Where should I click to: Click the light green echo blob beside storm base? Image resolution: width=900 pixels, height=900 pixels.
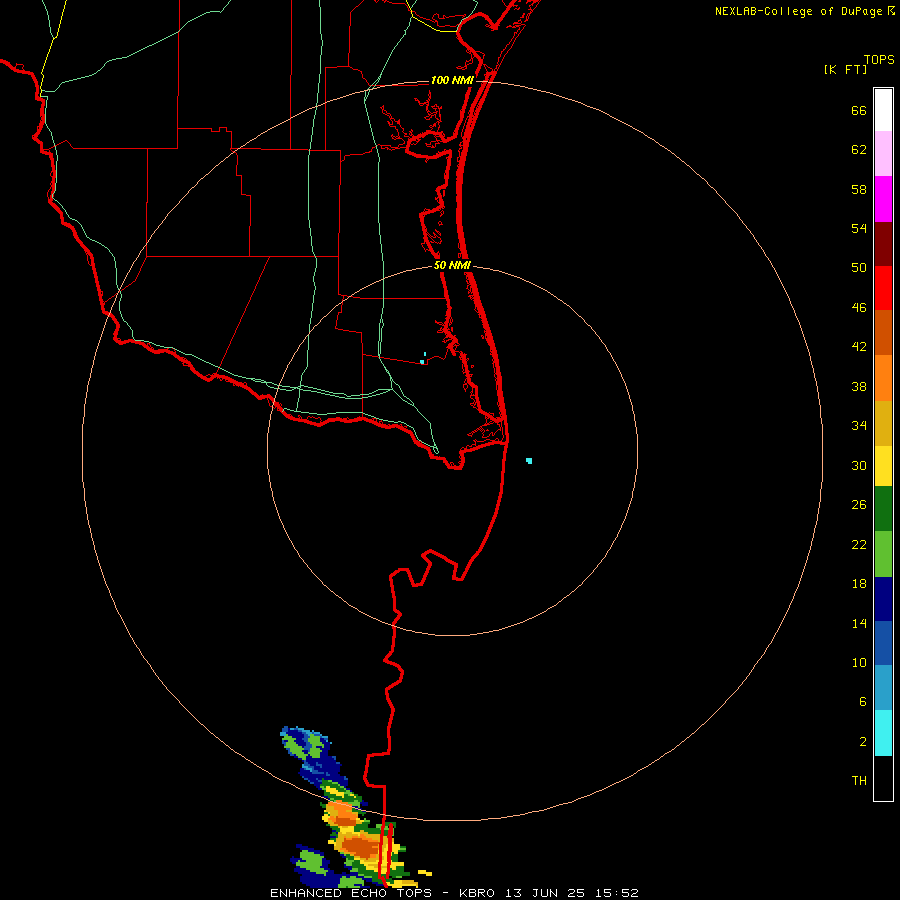[310, 862]
